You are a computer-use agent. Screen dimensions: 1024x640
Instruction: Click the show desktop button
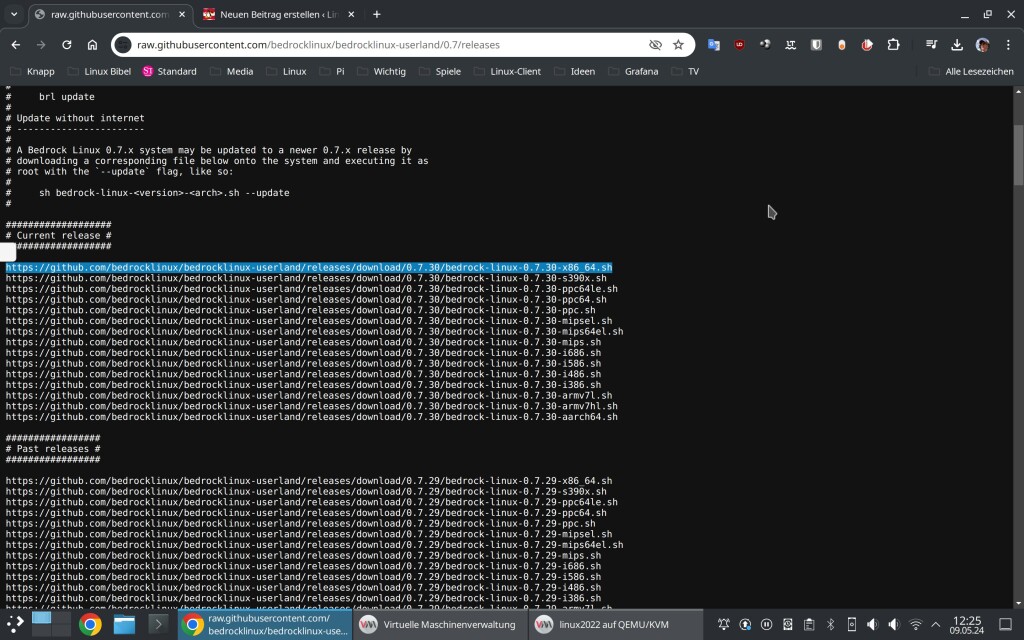pyautogui.click(x=1006, y=624)
